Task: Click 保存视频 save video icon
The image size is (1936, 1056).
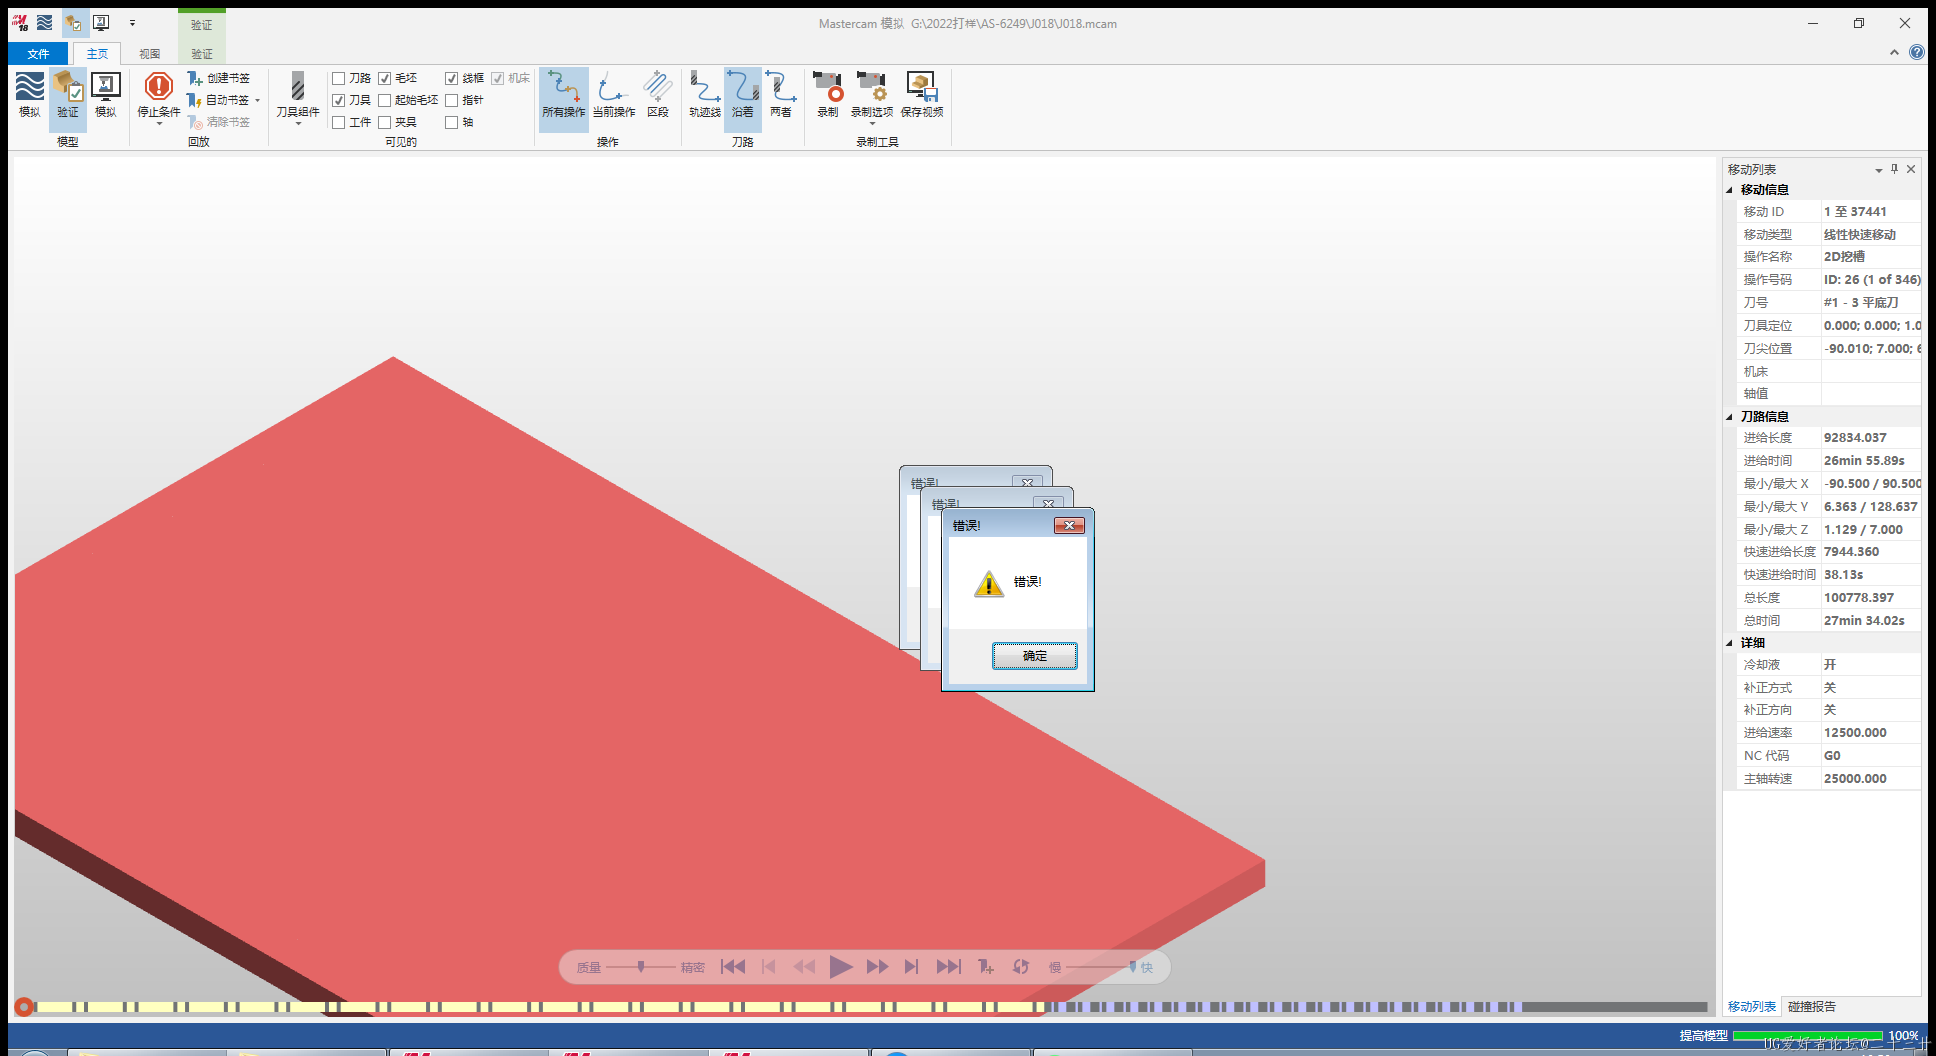Action: pyautogui.click(x=922, y=95)
